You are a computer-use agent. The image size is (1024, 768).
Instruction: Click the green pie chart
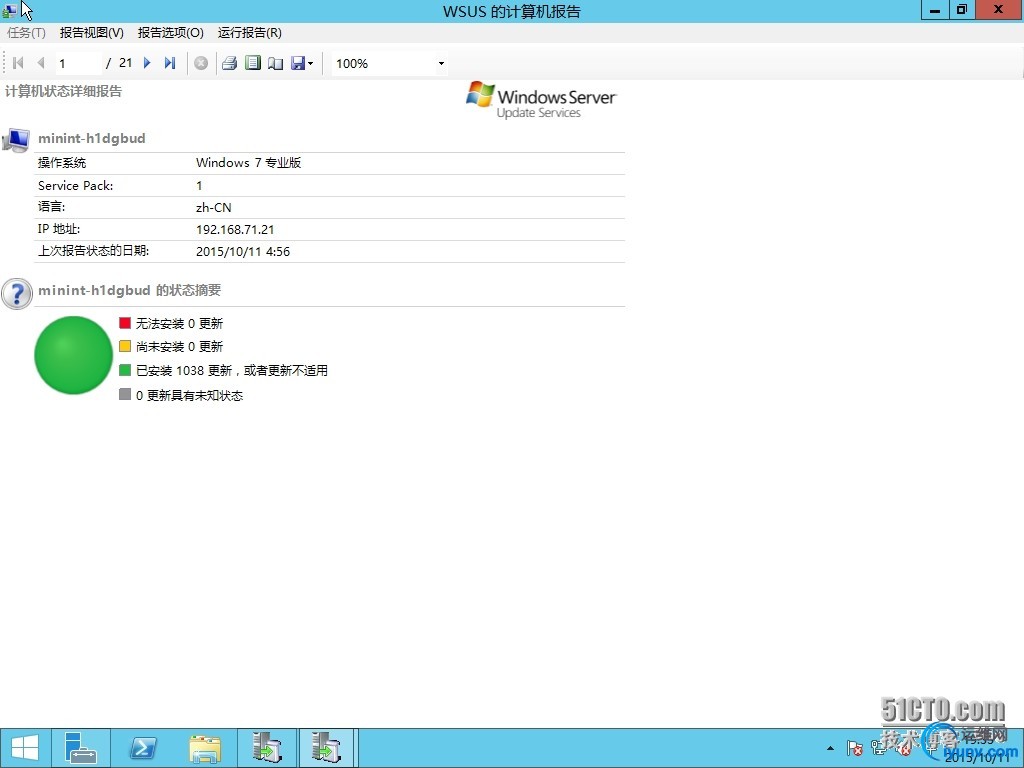(73, 355)
